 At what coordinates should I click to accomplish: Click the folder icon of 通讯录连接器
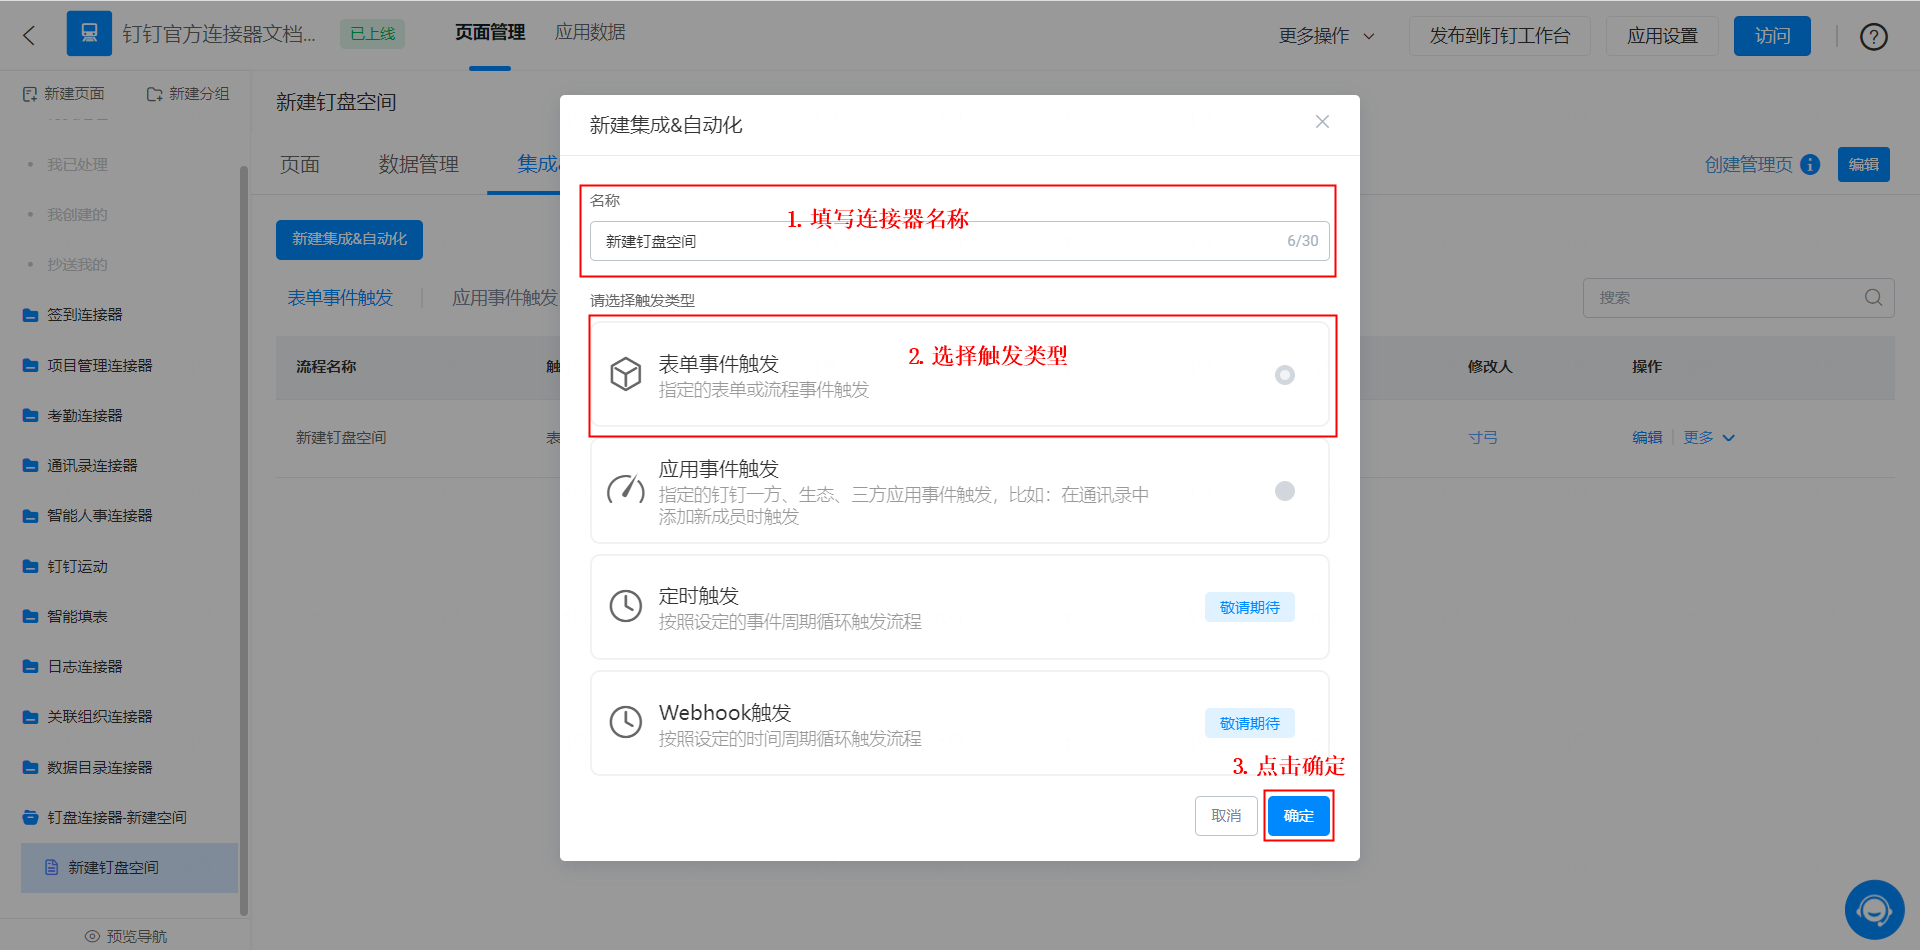(30, 466)
